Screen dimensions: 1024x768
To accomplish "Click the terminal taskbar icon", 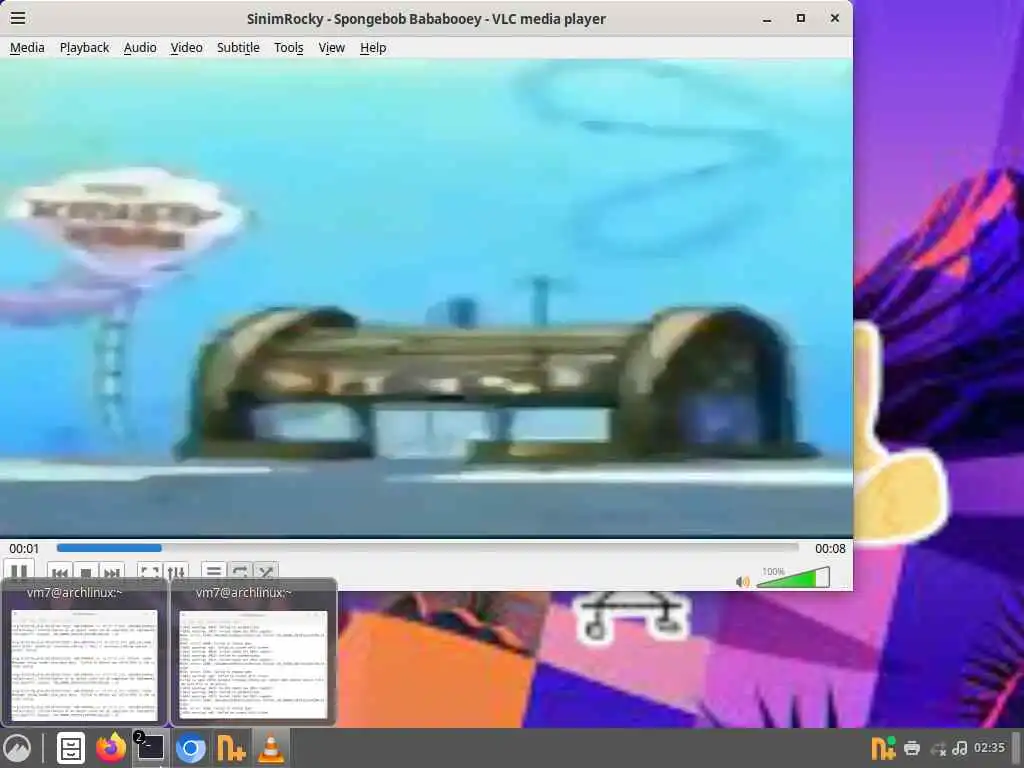I will coord(150,748).
